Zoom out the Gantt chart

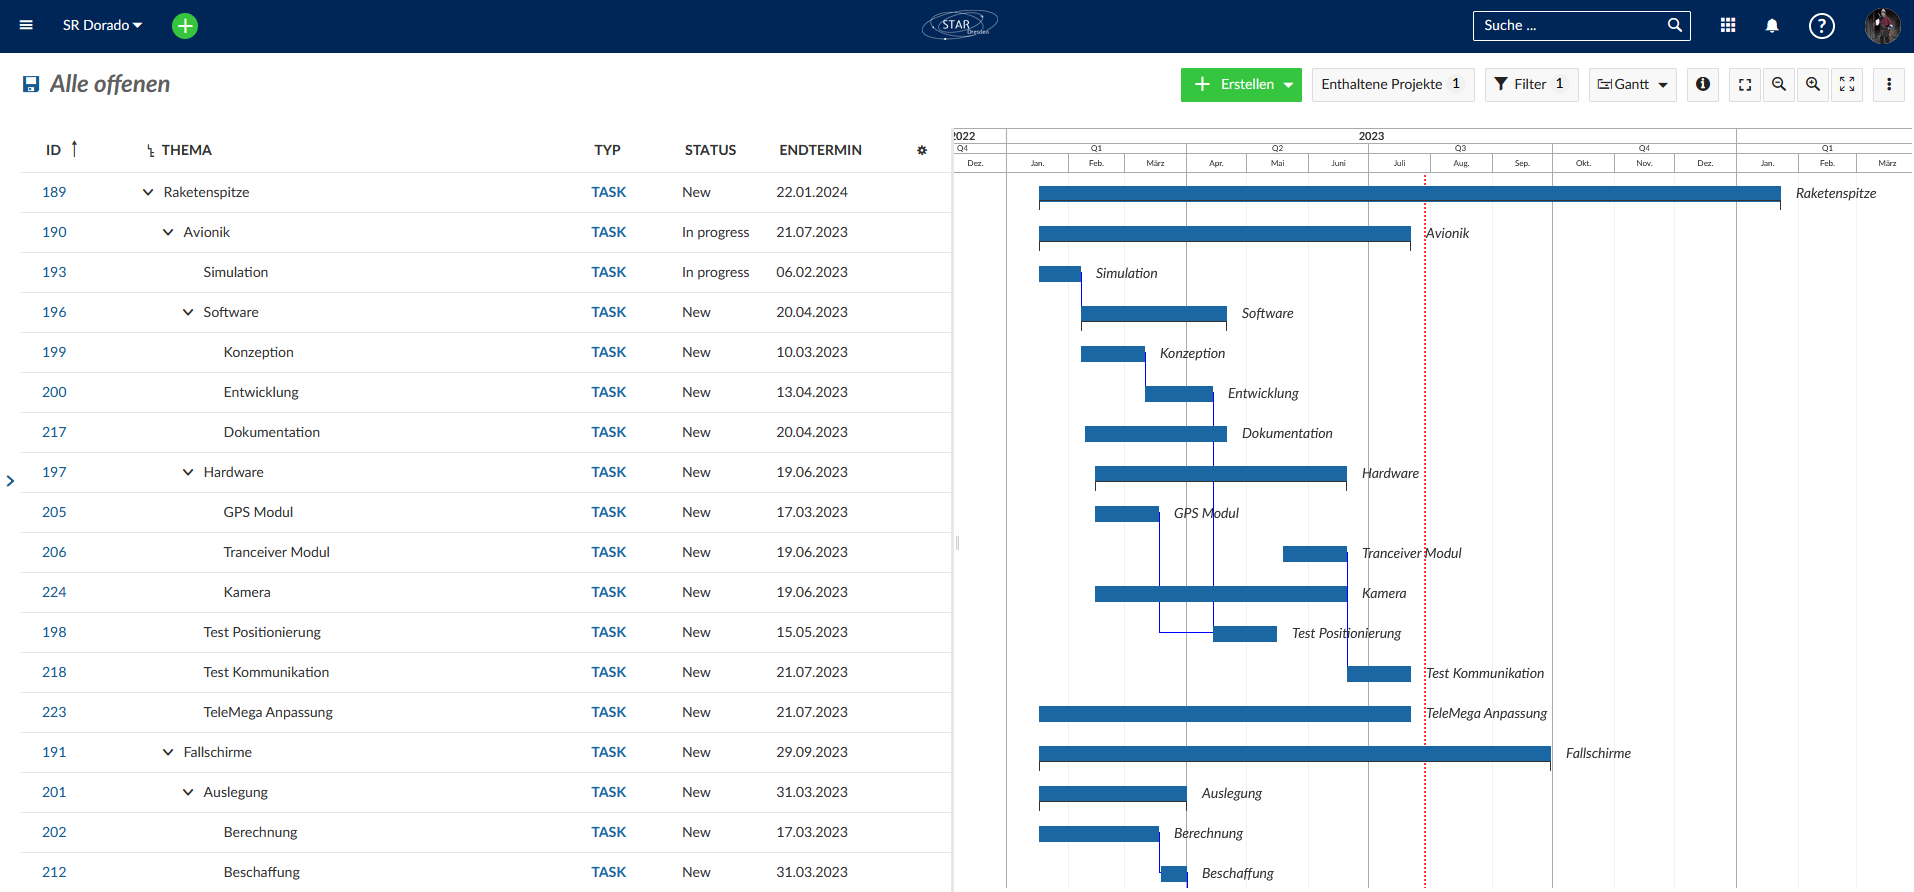coord(1779,85)
